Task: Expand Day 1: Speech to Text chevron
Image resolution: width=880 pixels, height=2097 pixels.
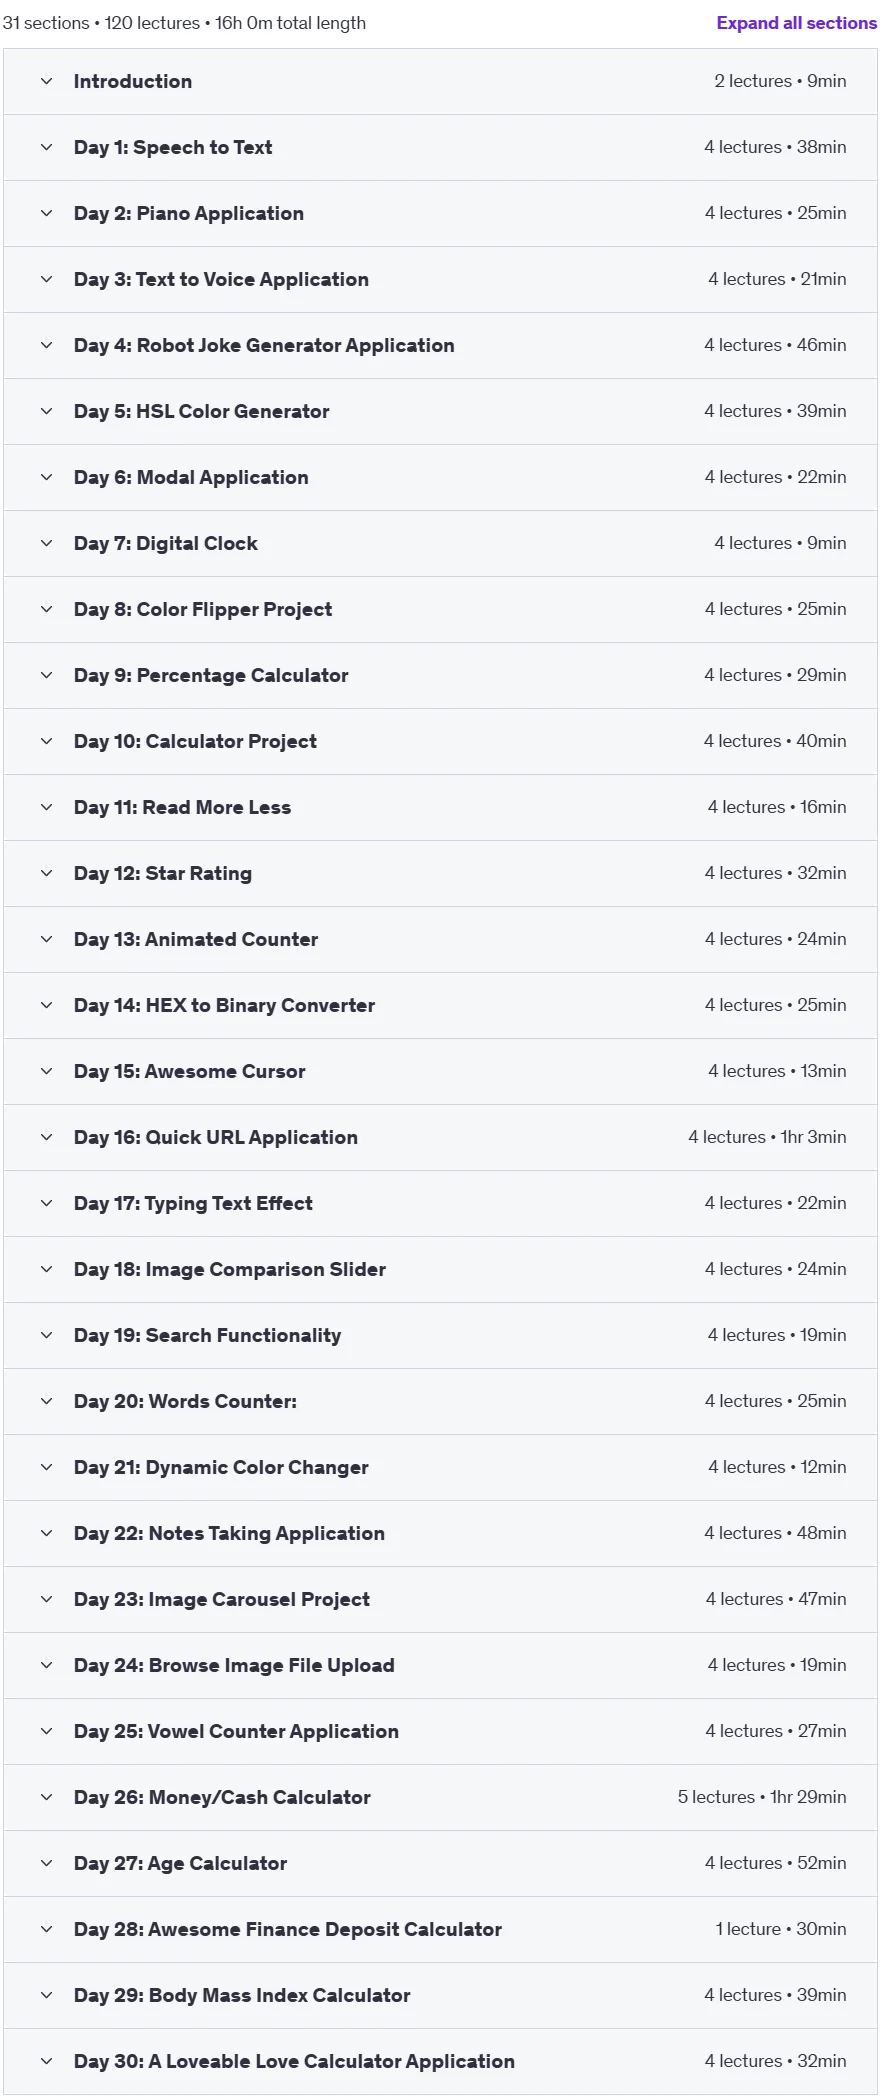Action: [x=46, y=147]
